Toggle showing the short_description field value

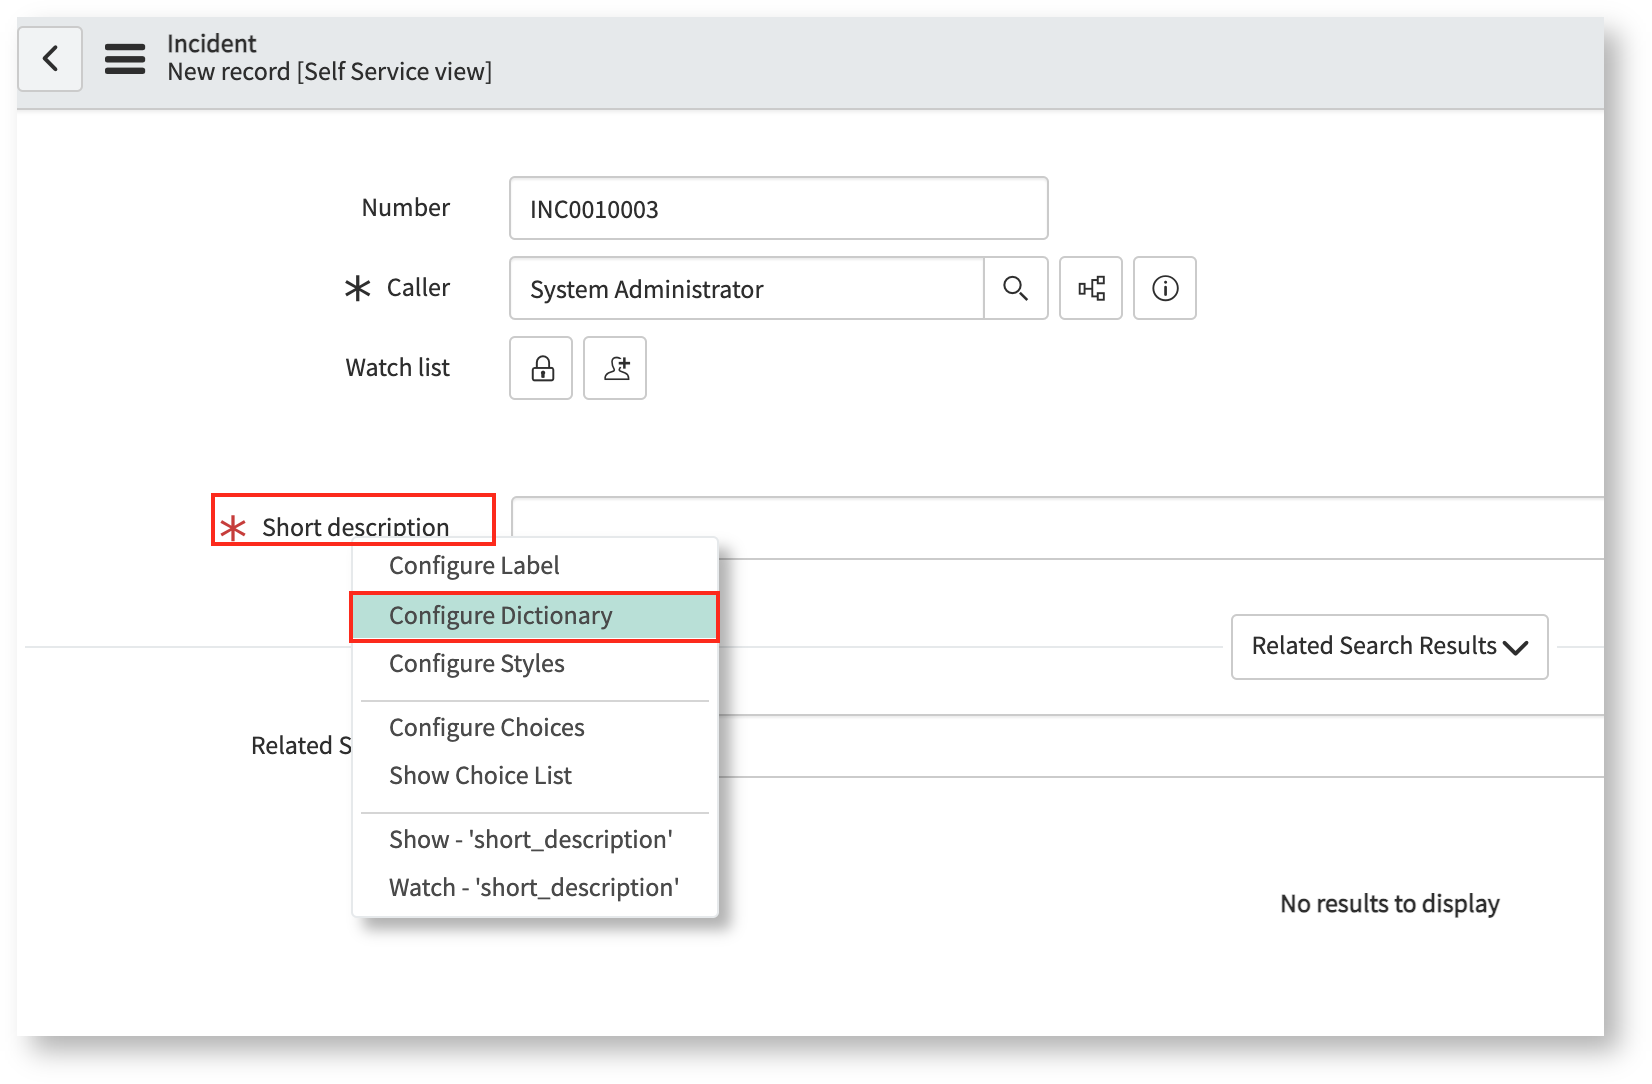click(x=531, y=839)
